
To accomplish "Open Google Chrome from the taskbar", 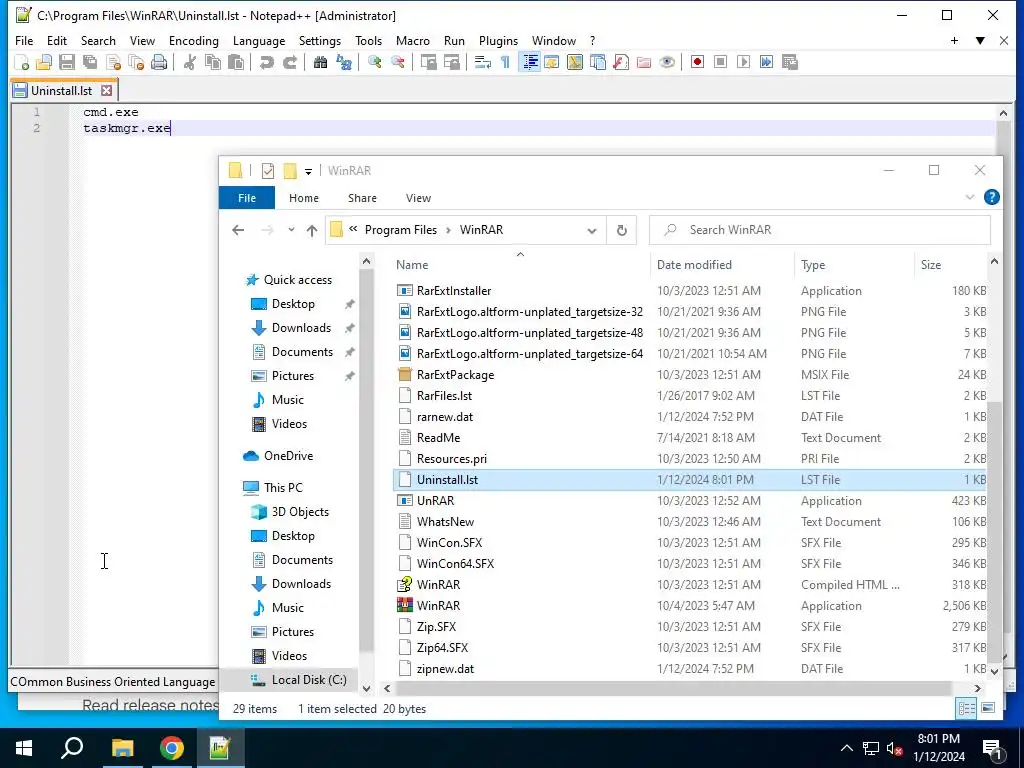I will 172,748.
